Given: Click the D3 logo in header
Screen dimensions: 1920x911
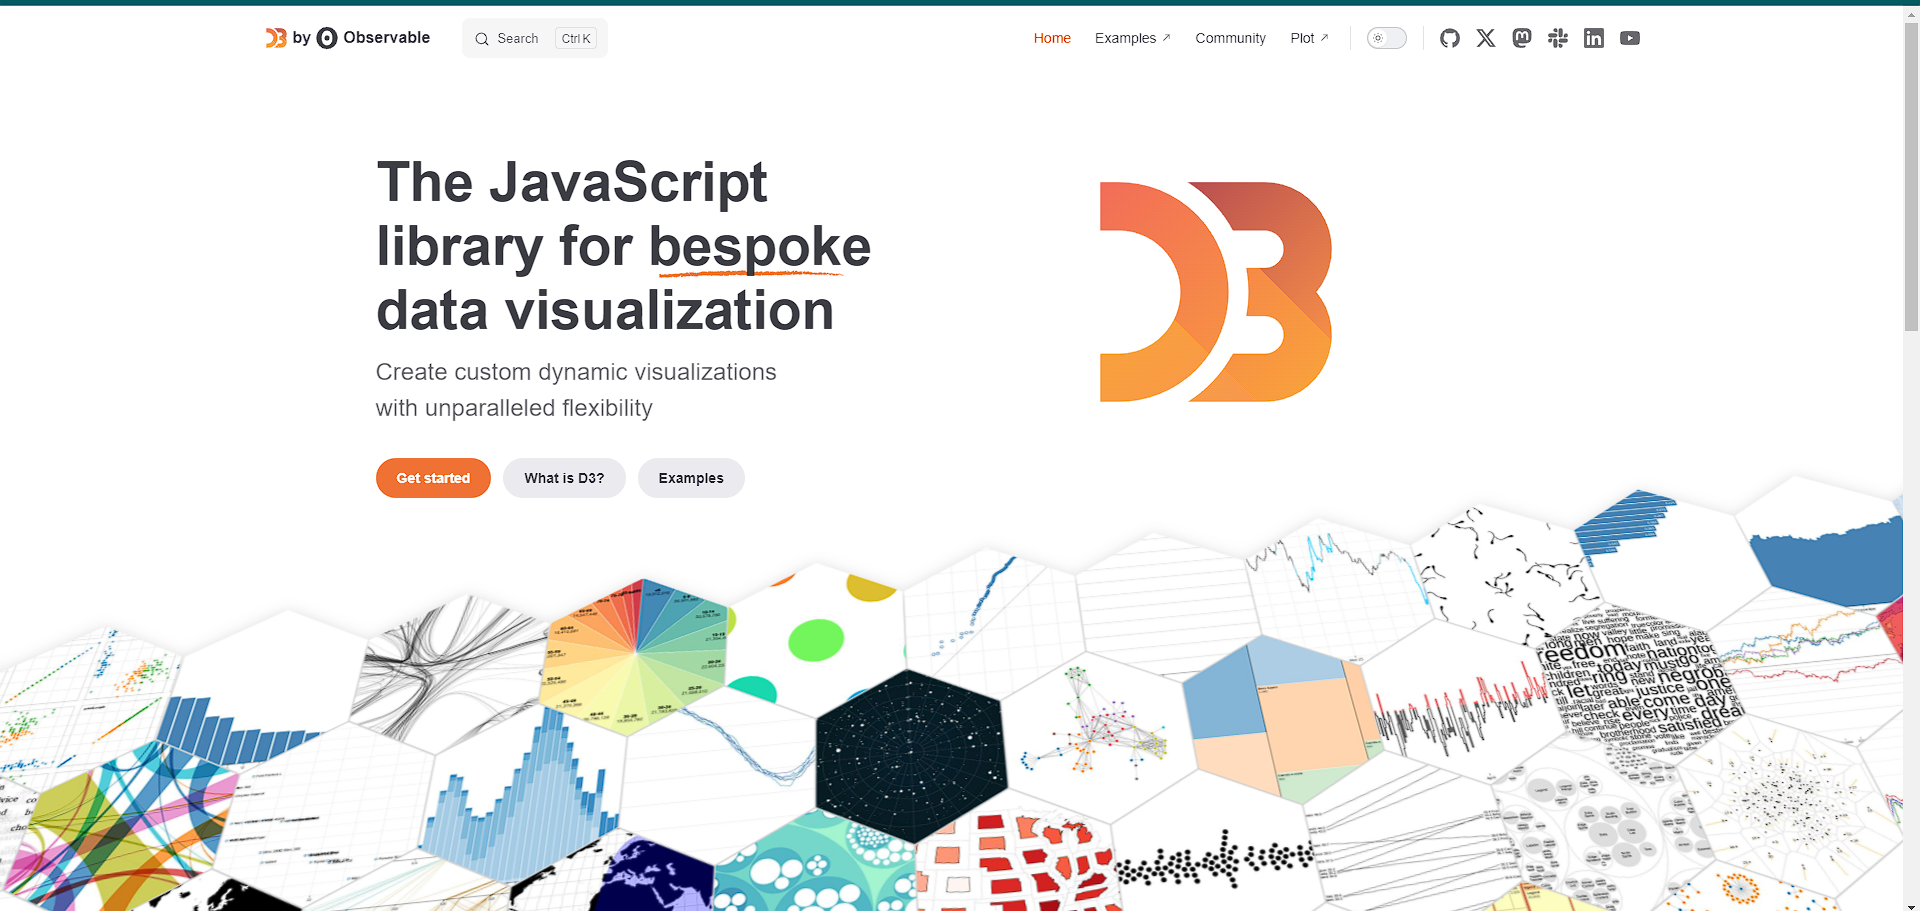Looking at the screenshot, I should [x=276, y=38].
